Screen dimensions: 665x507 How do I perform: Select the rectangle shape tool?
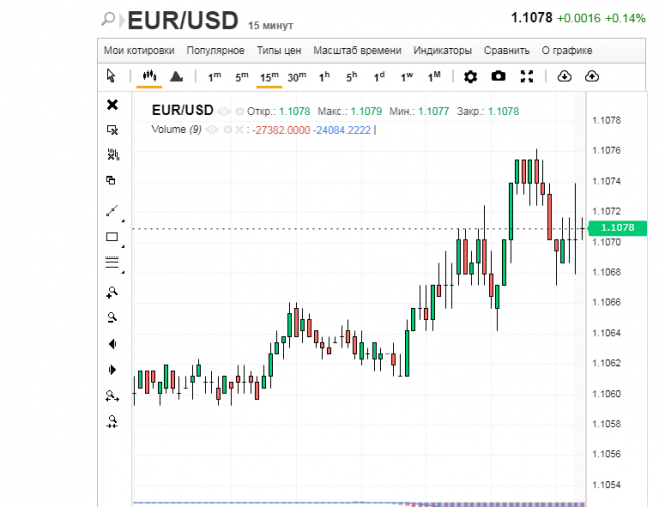click(x=112, y=237)
